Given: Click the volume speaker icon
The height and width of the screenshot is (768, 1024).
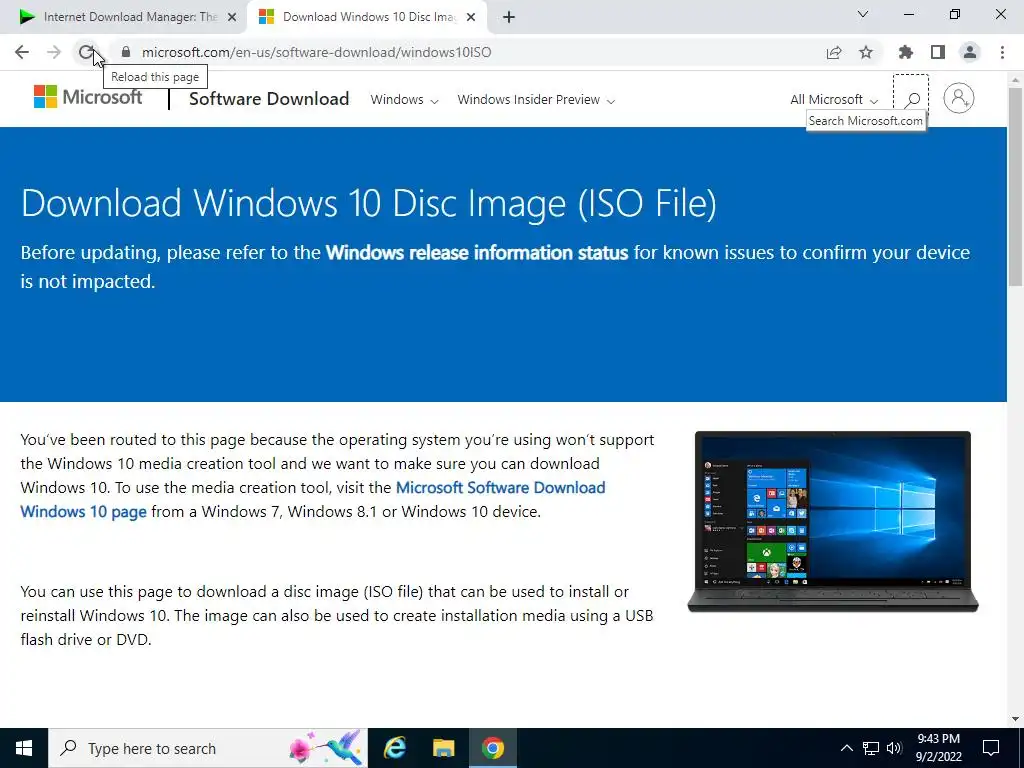Looking at the screenshot, I should 894,748.
